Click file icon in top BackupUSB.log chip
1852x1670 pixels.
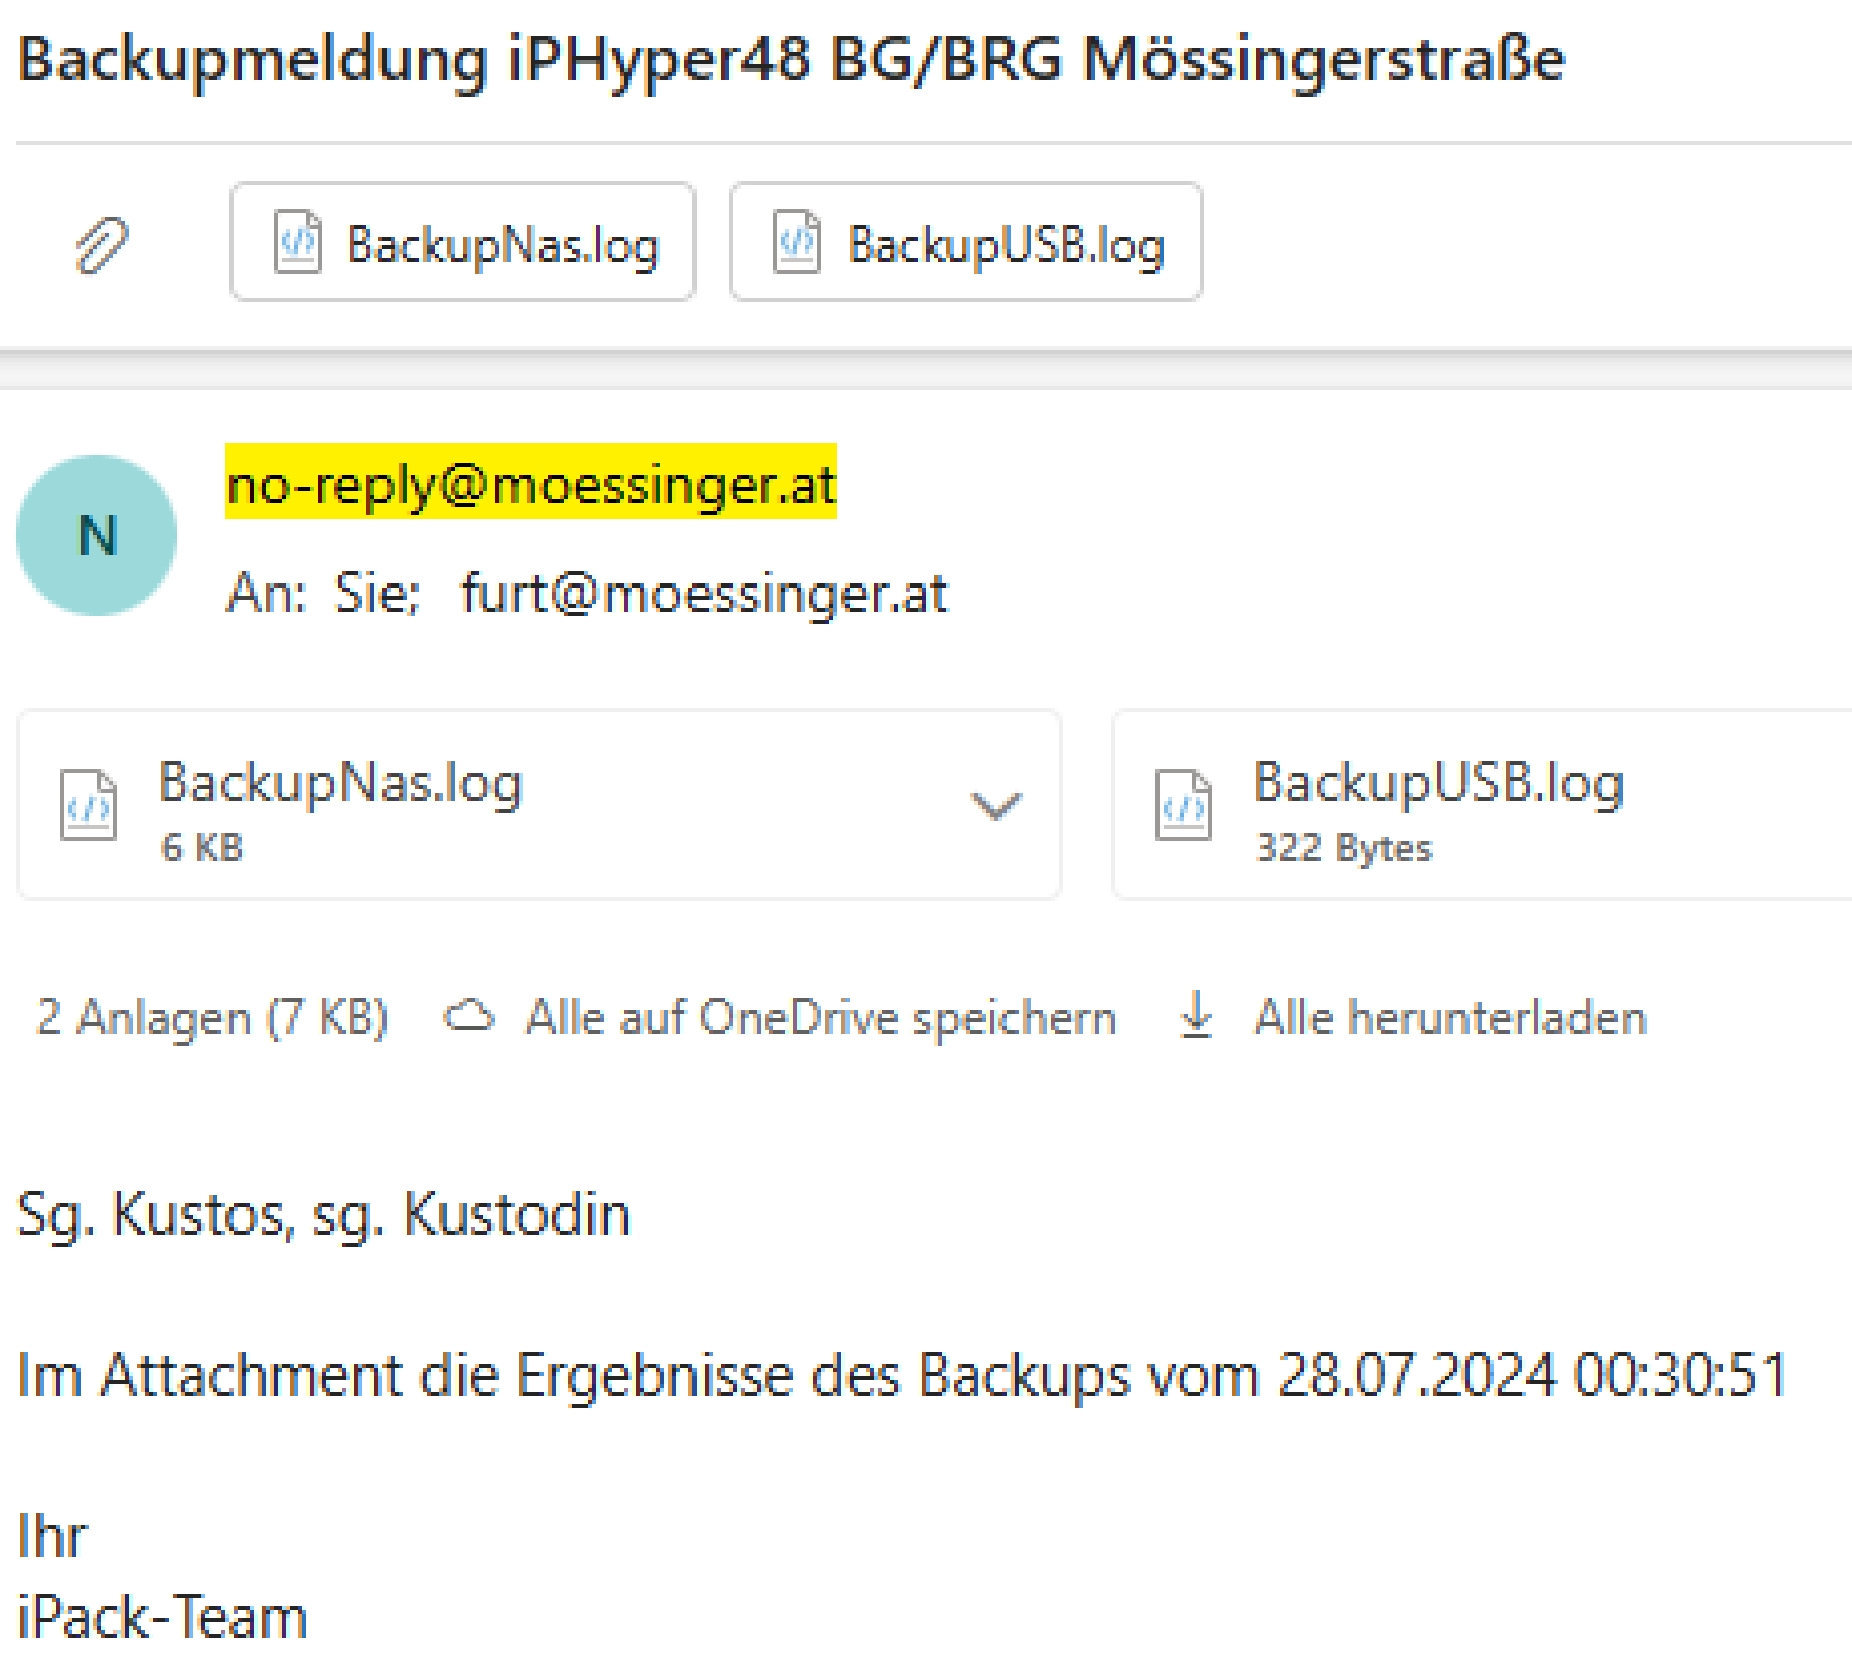point(796,242)
